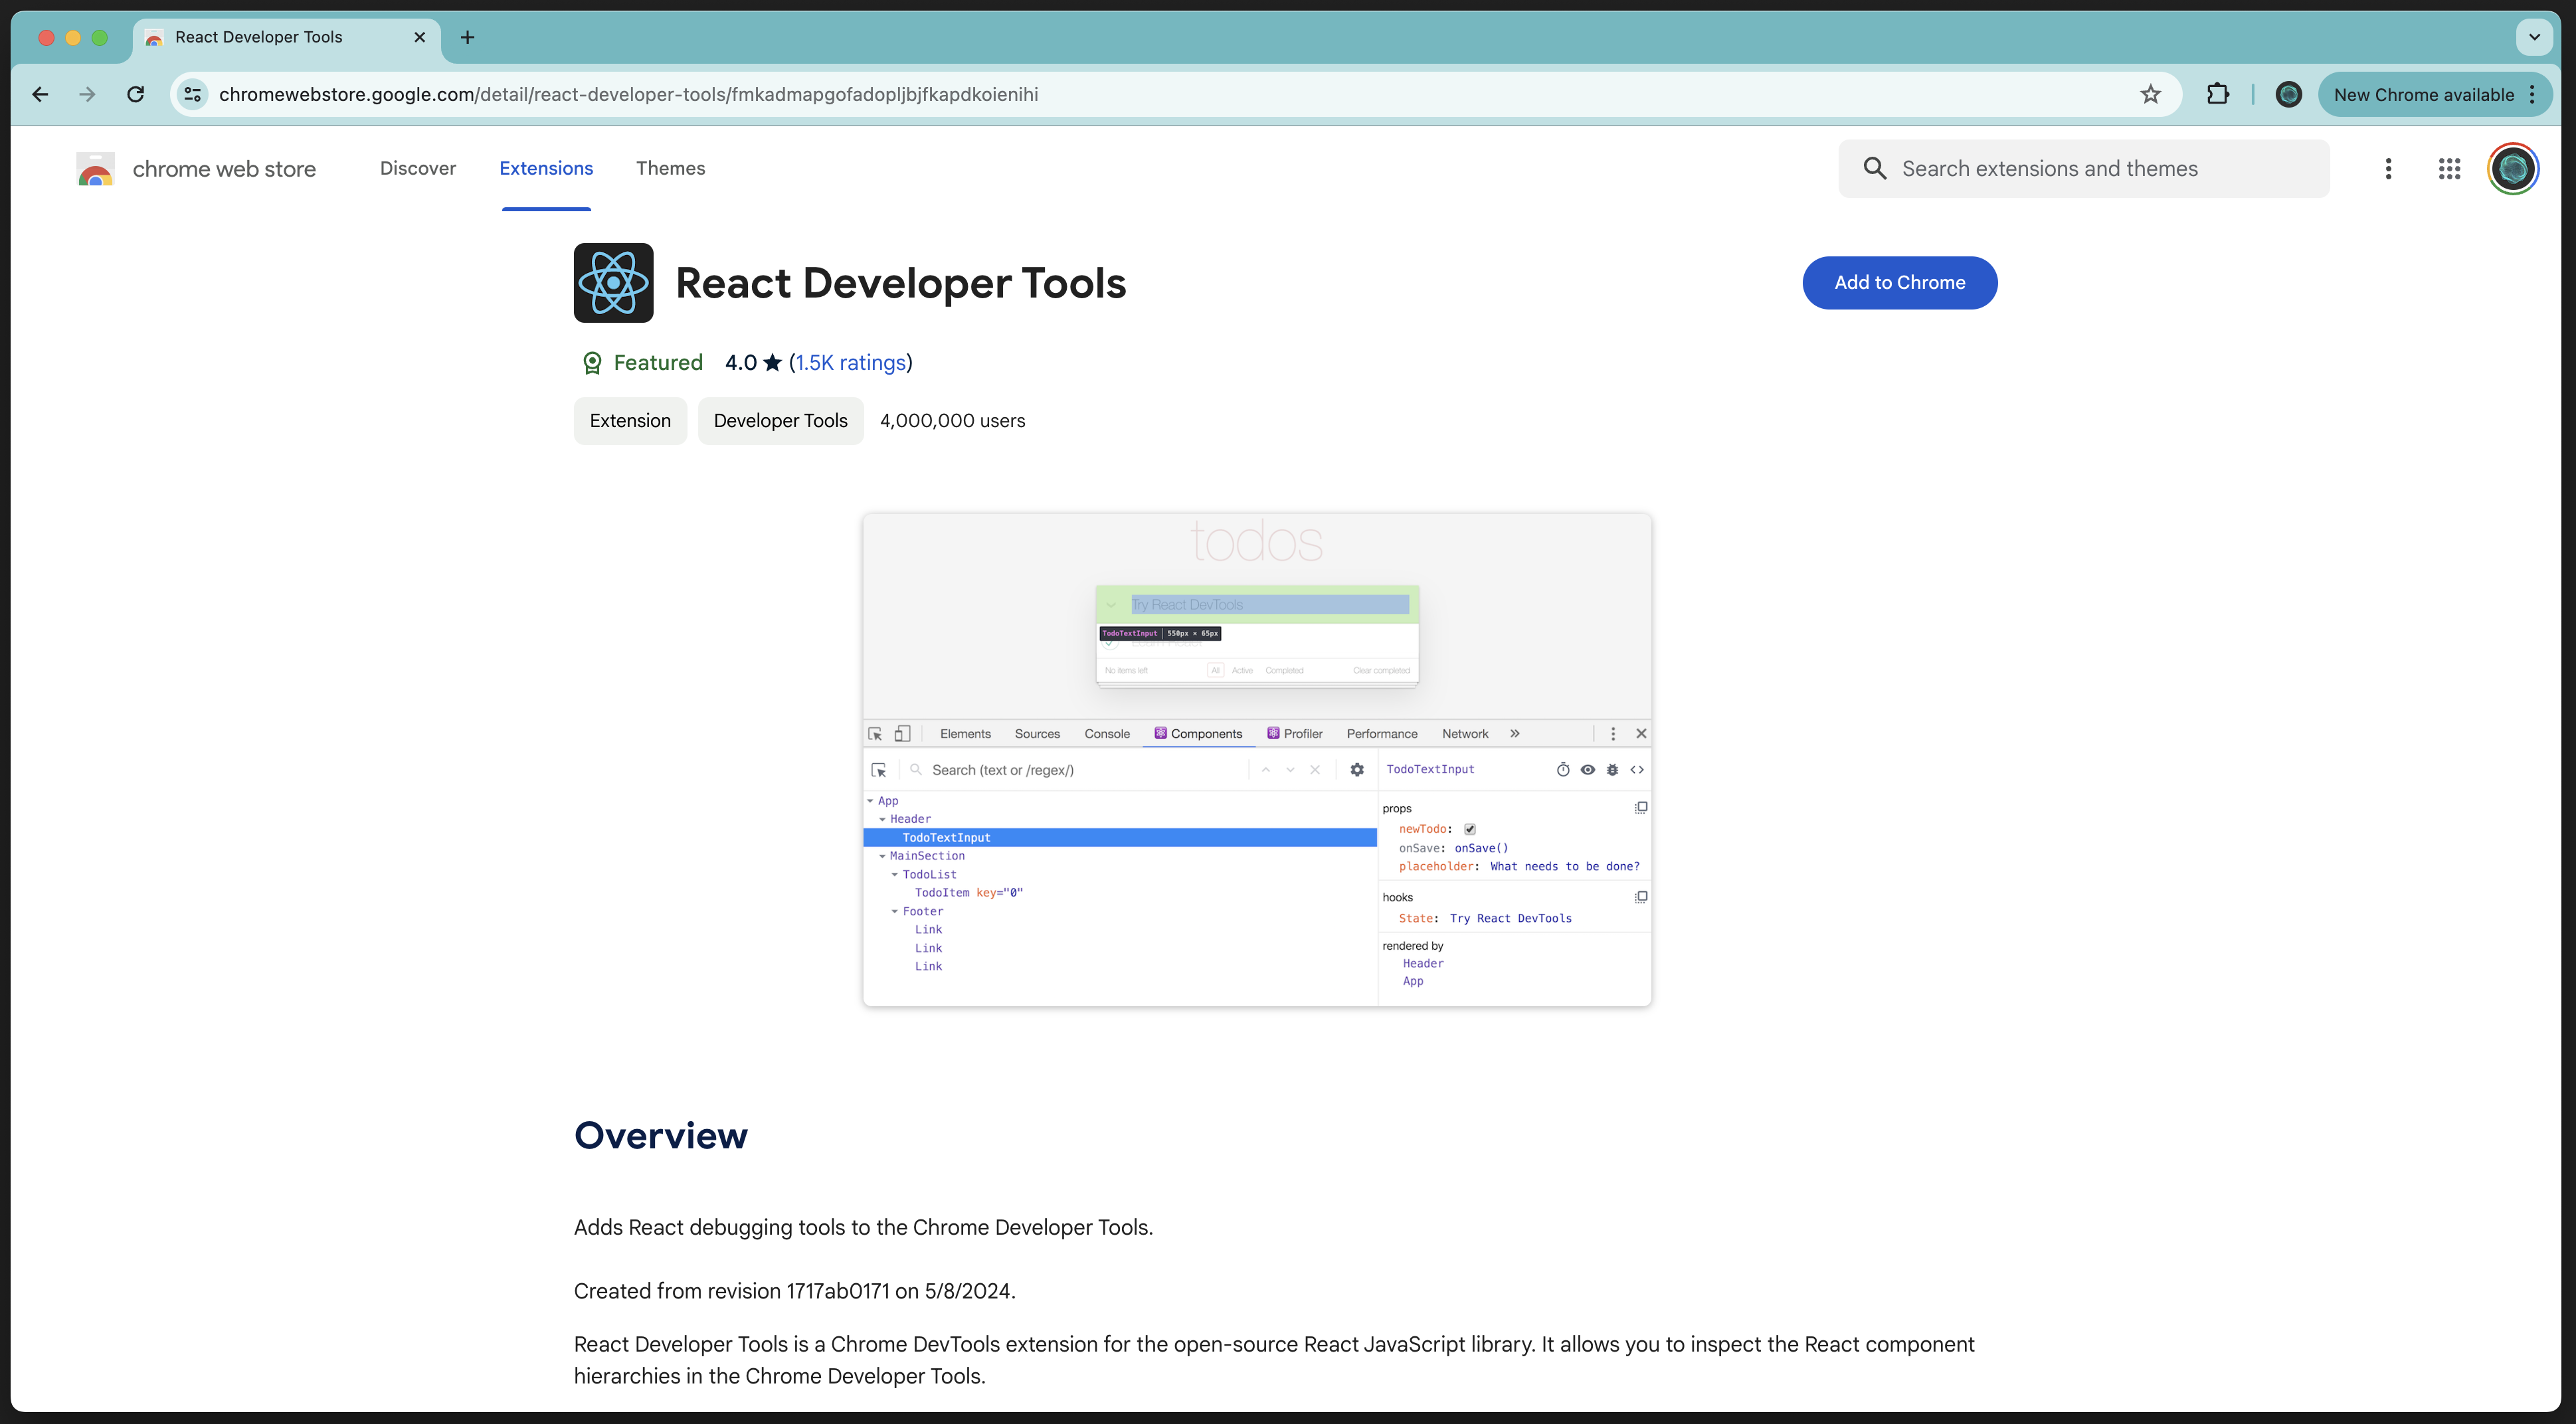The width and height of the screenshot is (2576, 1424).
Task: Open the Discover tab
Action: (418, 168)
